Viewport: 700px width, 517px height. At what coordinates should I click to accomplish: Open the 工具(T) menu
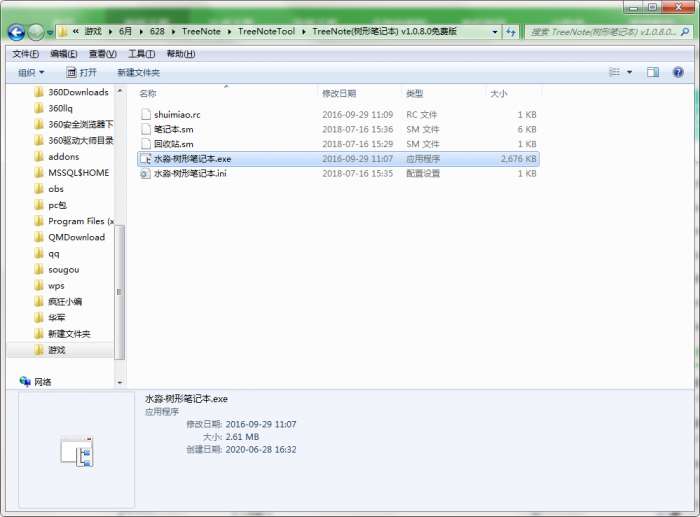coord(142,54)
